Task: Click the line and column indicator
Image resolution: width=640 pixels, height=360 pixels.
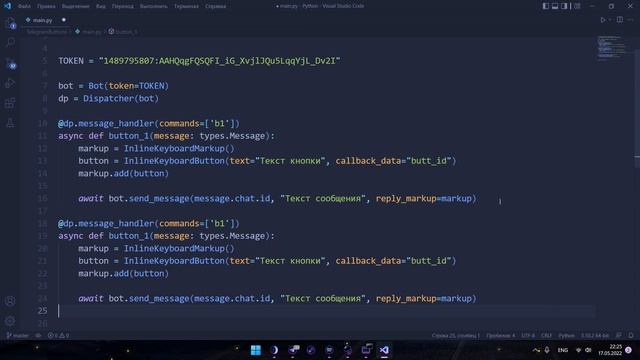Action: (456, 336)
